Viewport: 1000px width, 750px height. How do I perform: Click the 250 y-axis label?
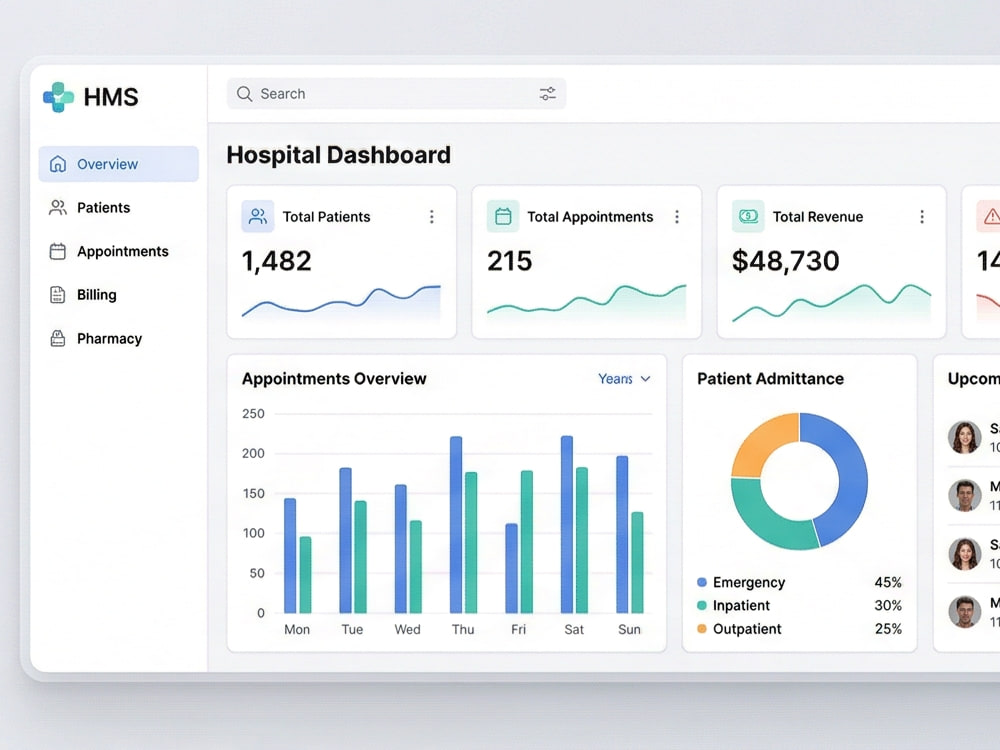pos(253,414)
